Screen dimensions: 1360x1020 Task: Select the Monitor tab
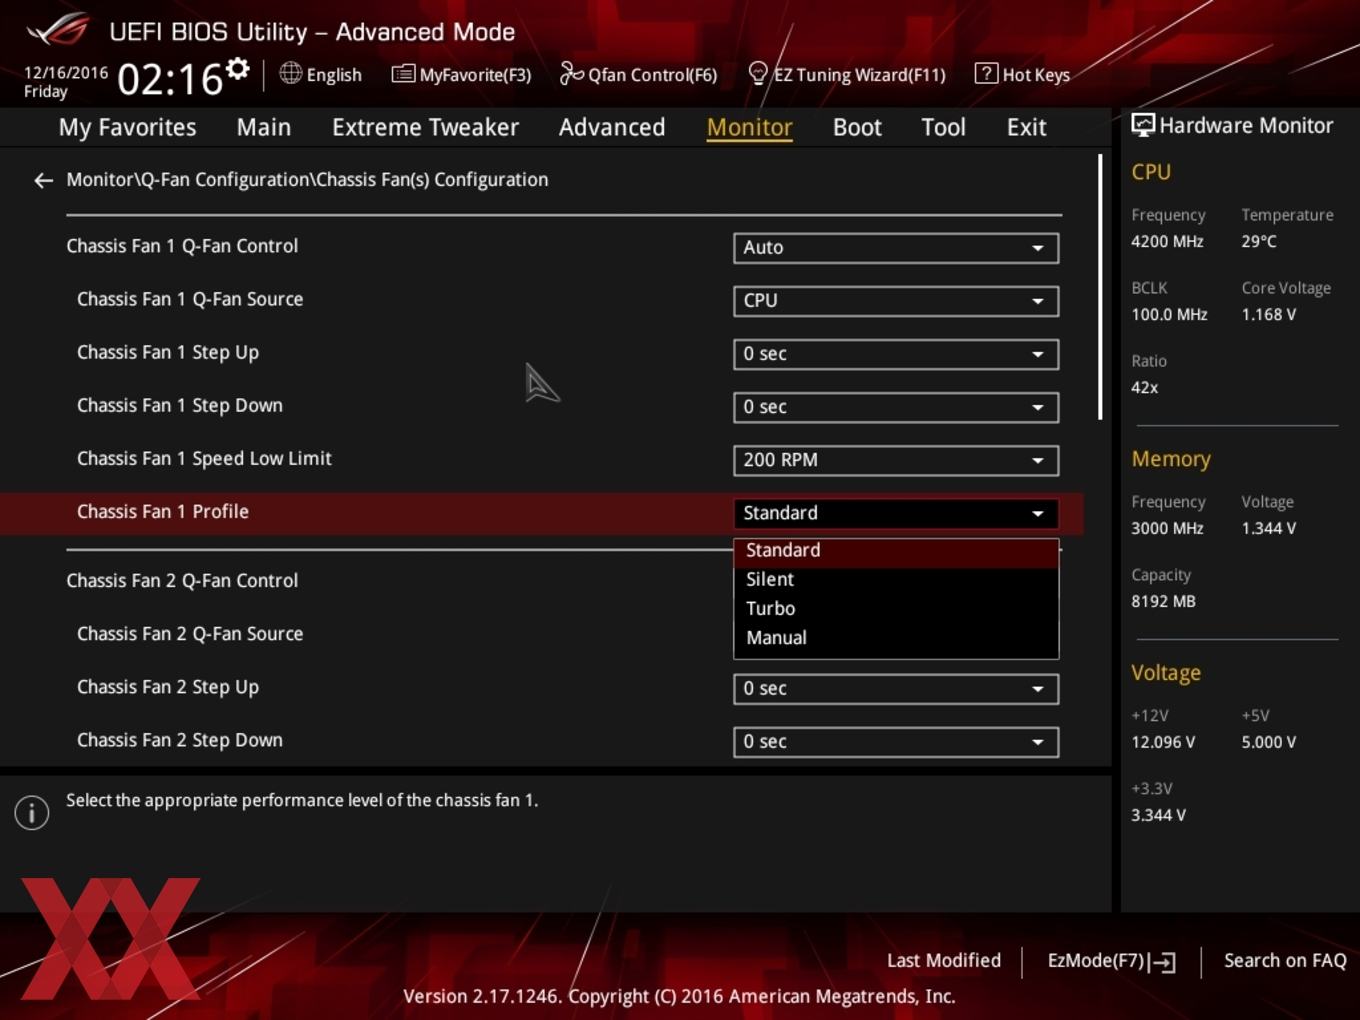click(750, 127)
